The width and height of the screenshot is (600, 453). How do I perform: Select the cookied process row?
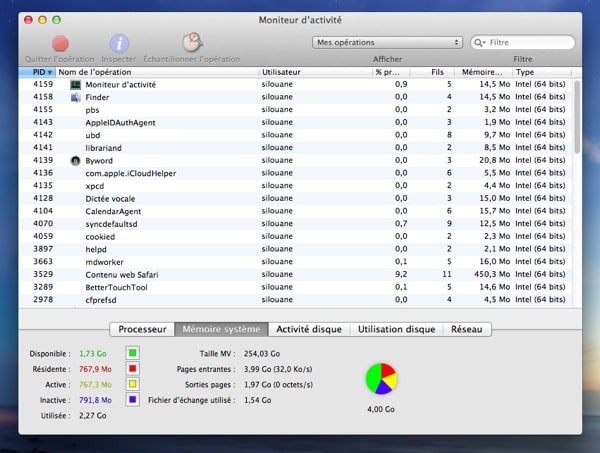point(296,236)
